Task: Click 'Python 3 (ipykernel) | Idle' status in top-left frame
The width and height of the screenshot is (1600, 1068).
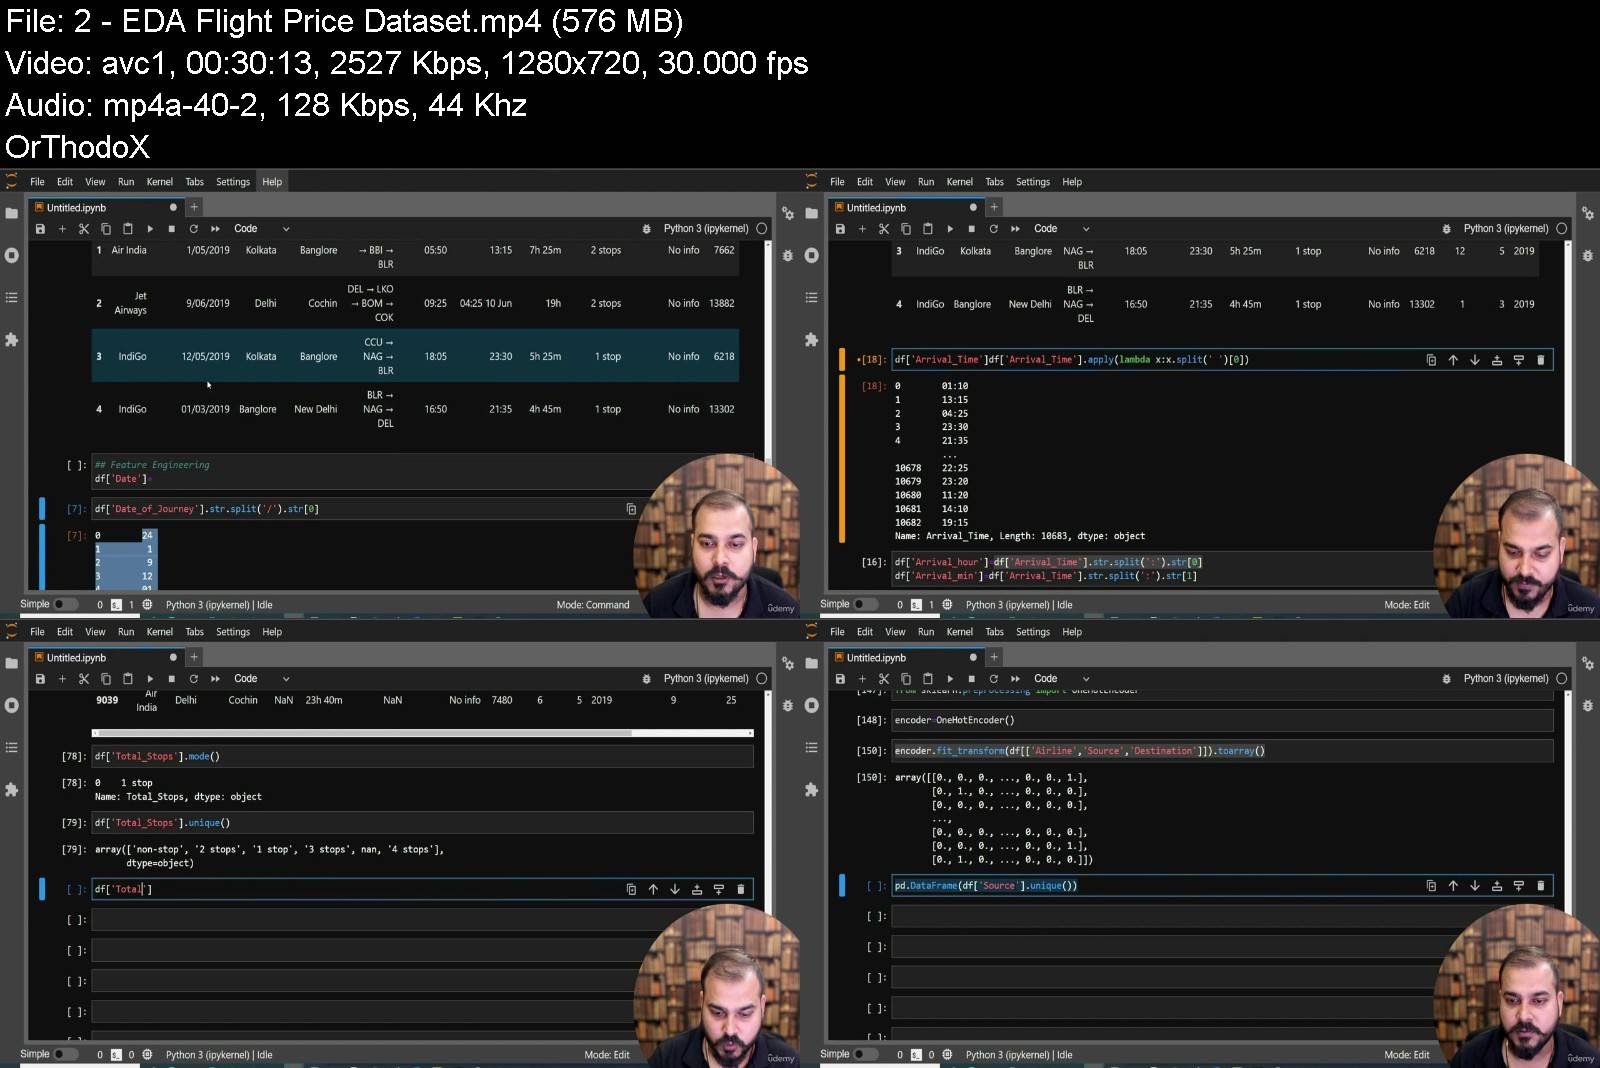Action: click(x=219, y=605)
